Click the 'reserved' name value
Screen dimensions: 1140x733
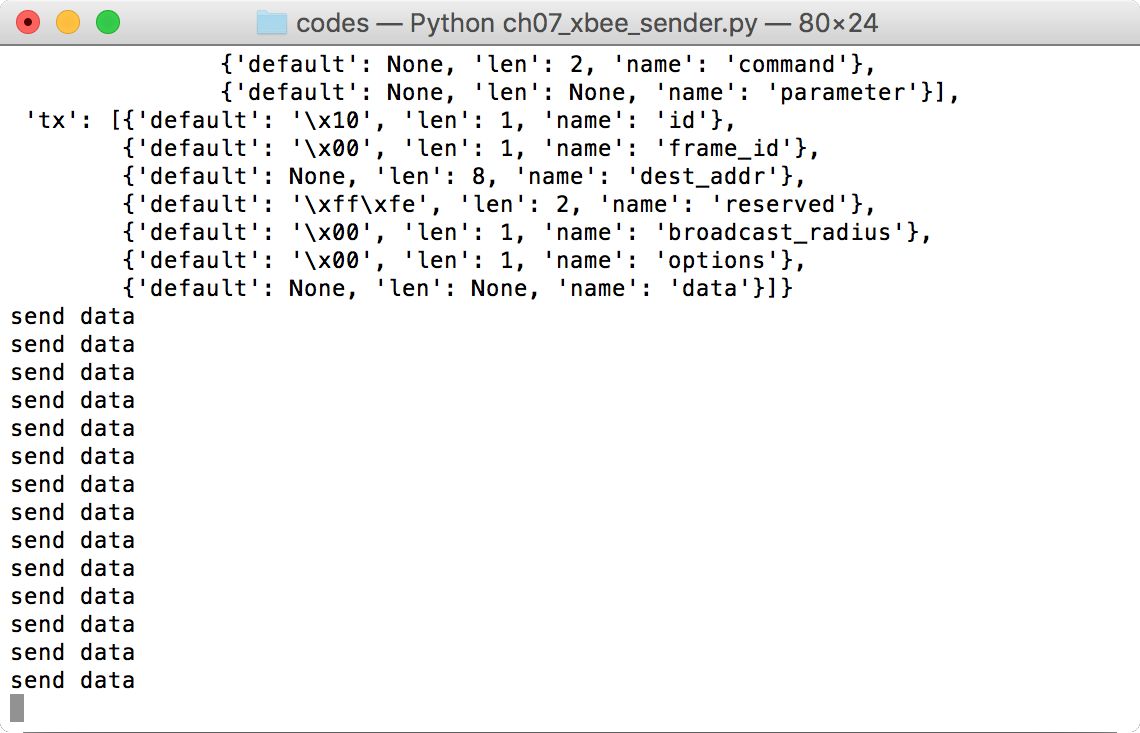pos(780,204)
